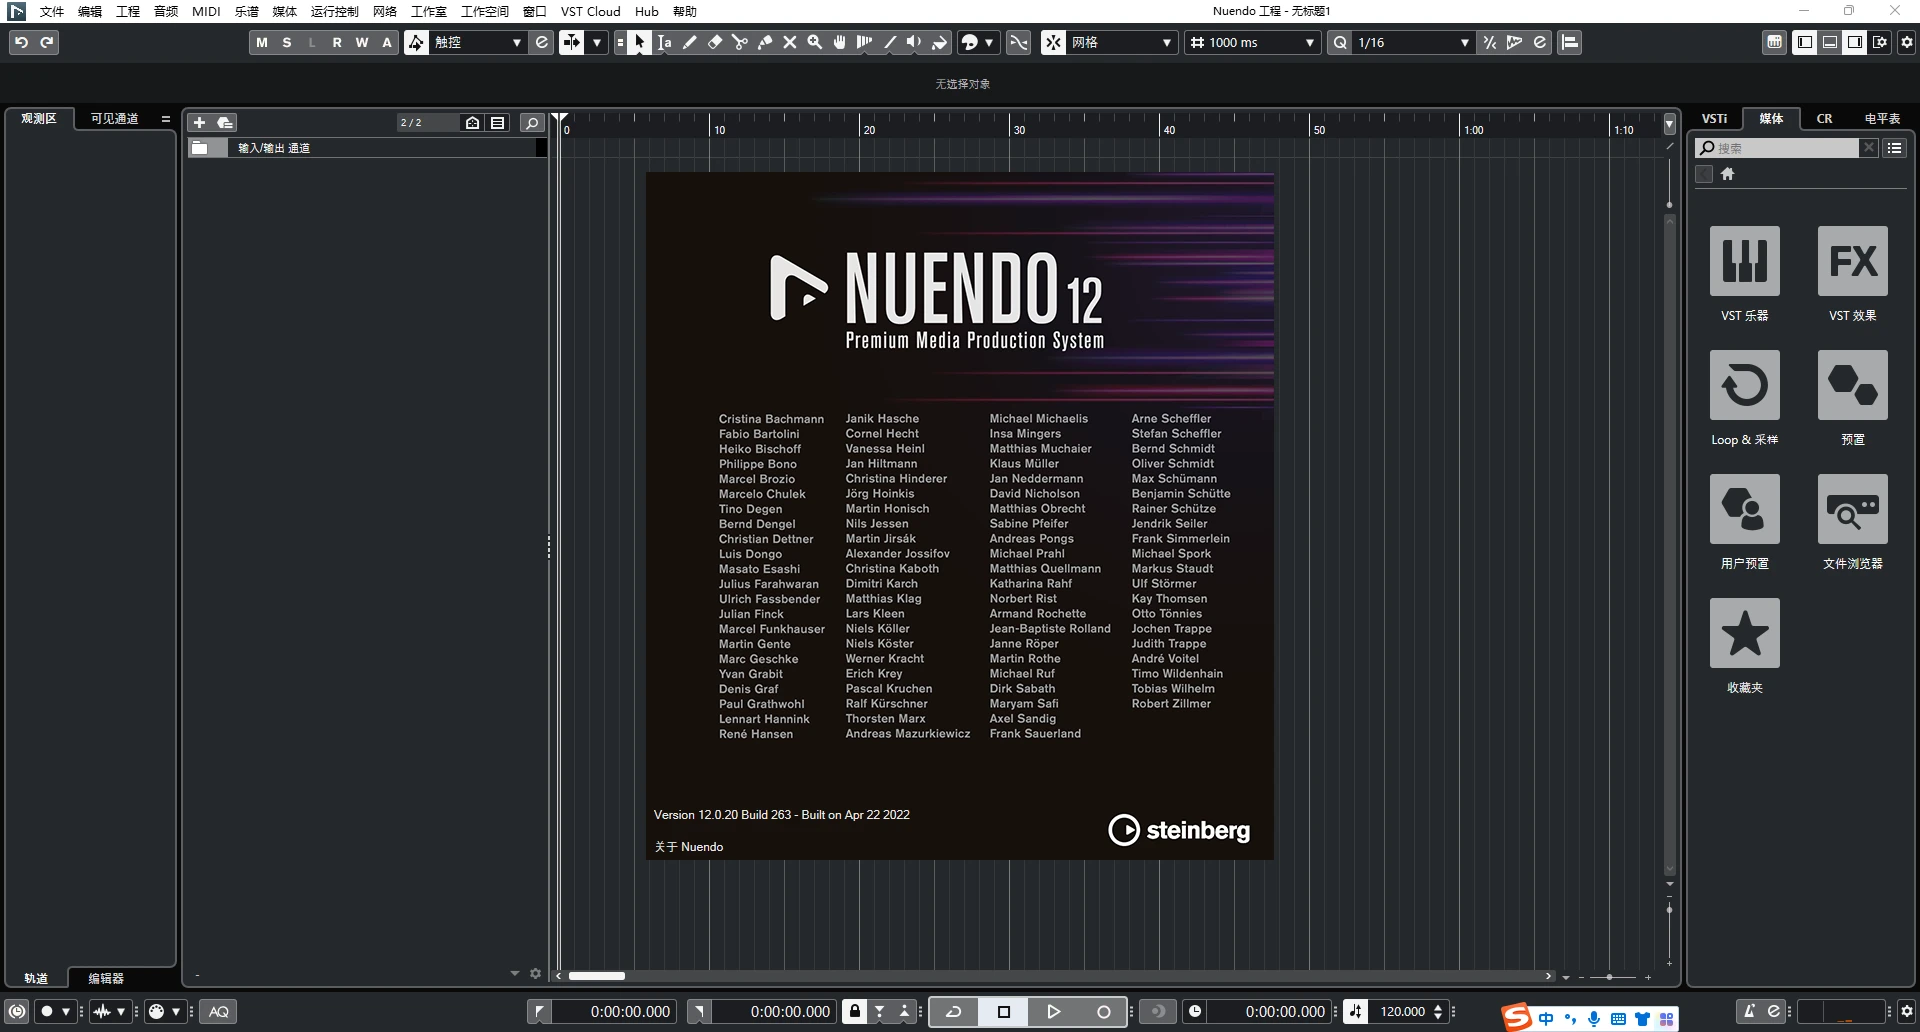Open the 网格 snap type dropdown
Image resolution: width=1920 pixels, height=1032 pixels.
1165,42
